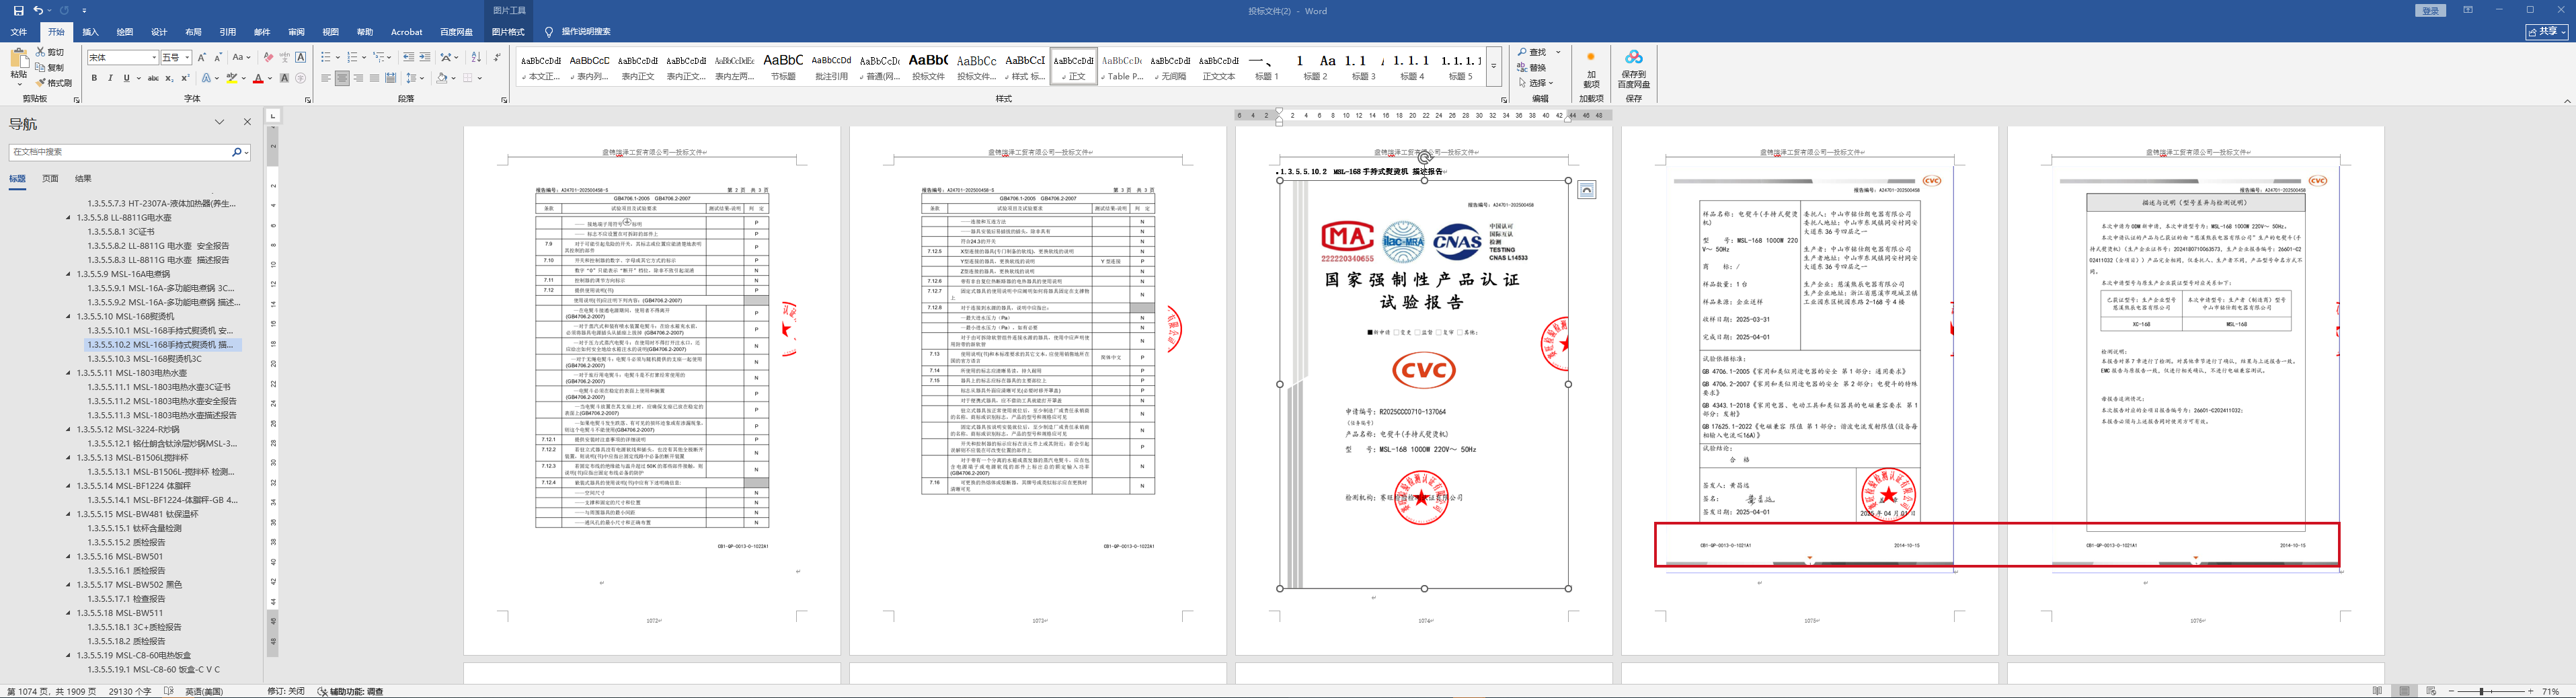
Task: Jump to heading 1.3.5.5.10.3 MSL-168熨烫机3C
Action: click(144, 358)
